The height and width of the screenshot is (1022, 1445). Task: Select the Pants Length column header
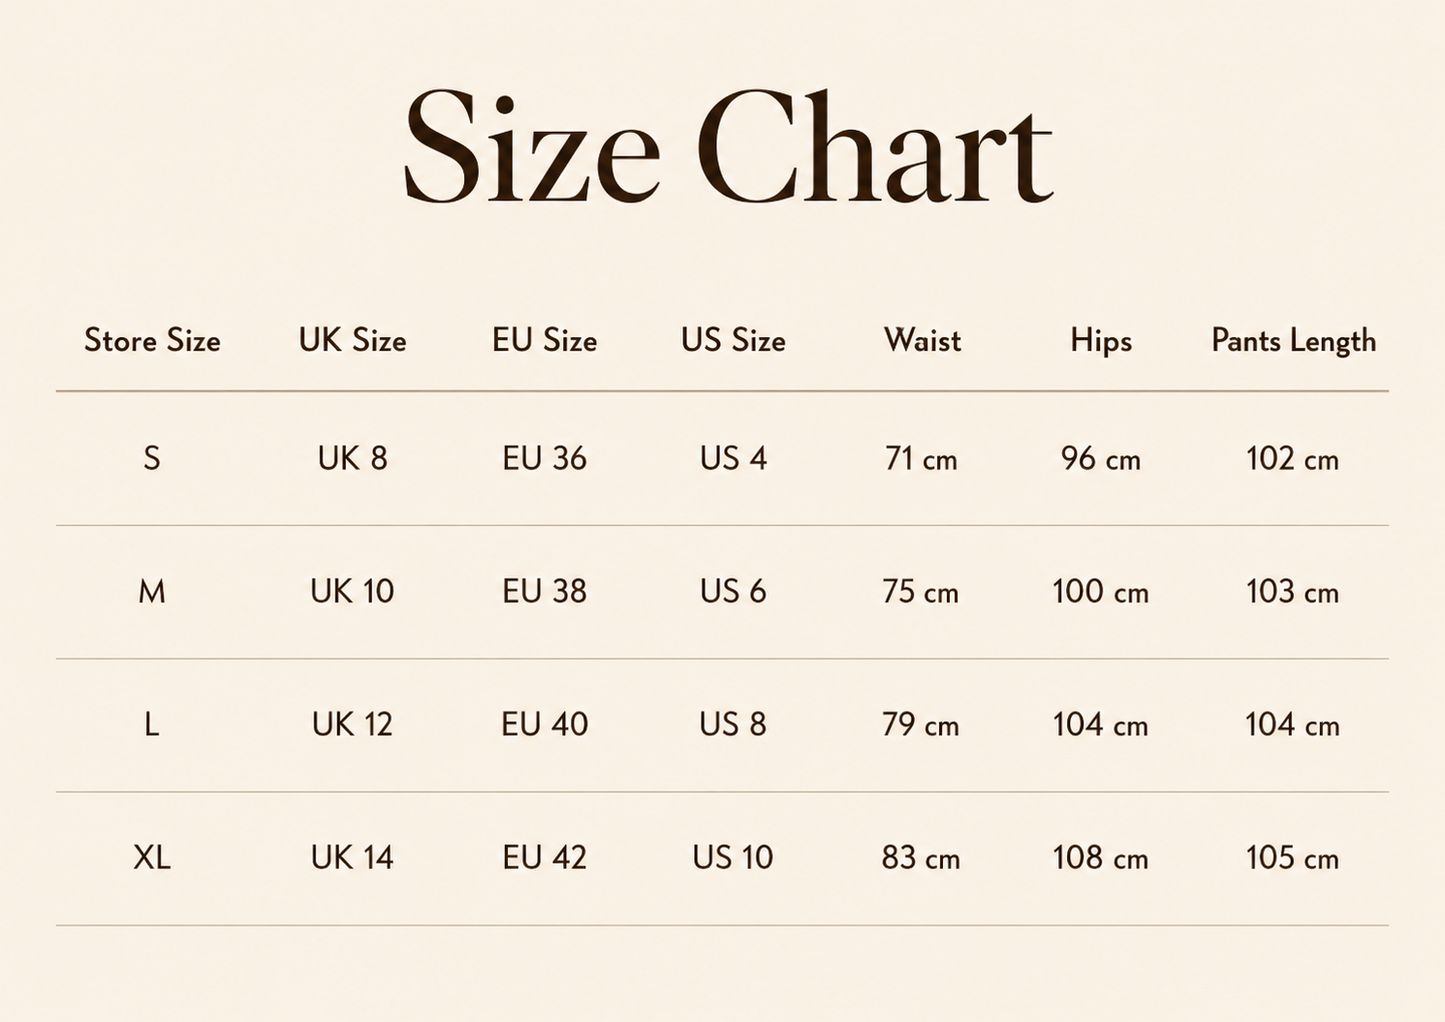(x=1293, y=341)
